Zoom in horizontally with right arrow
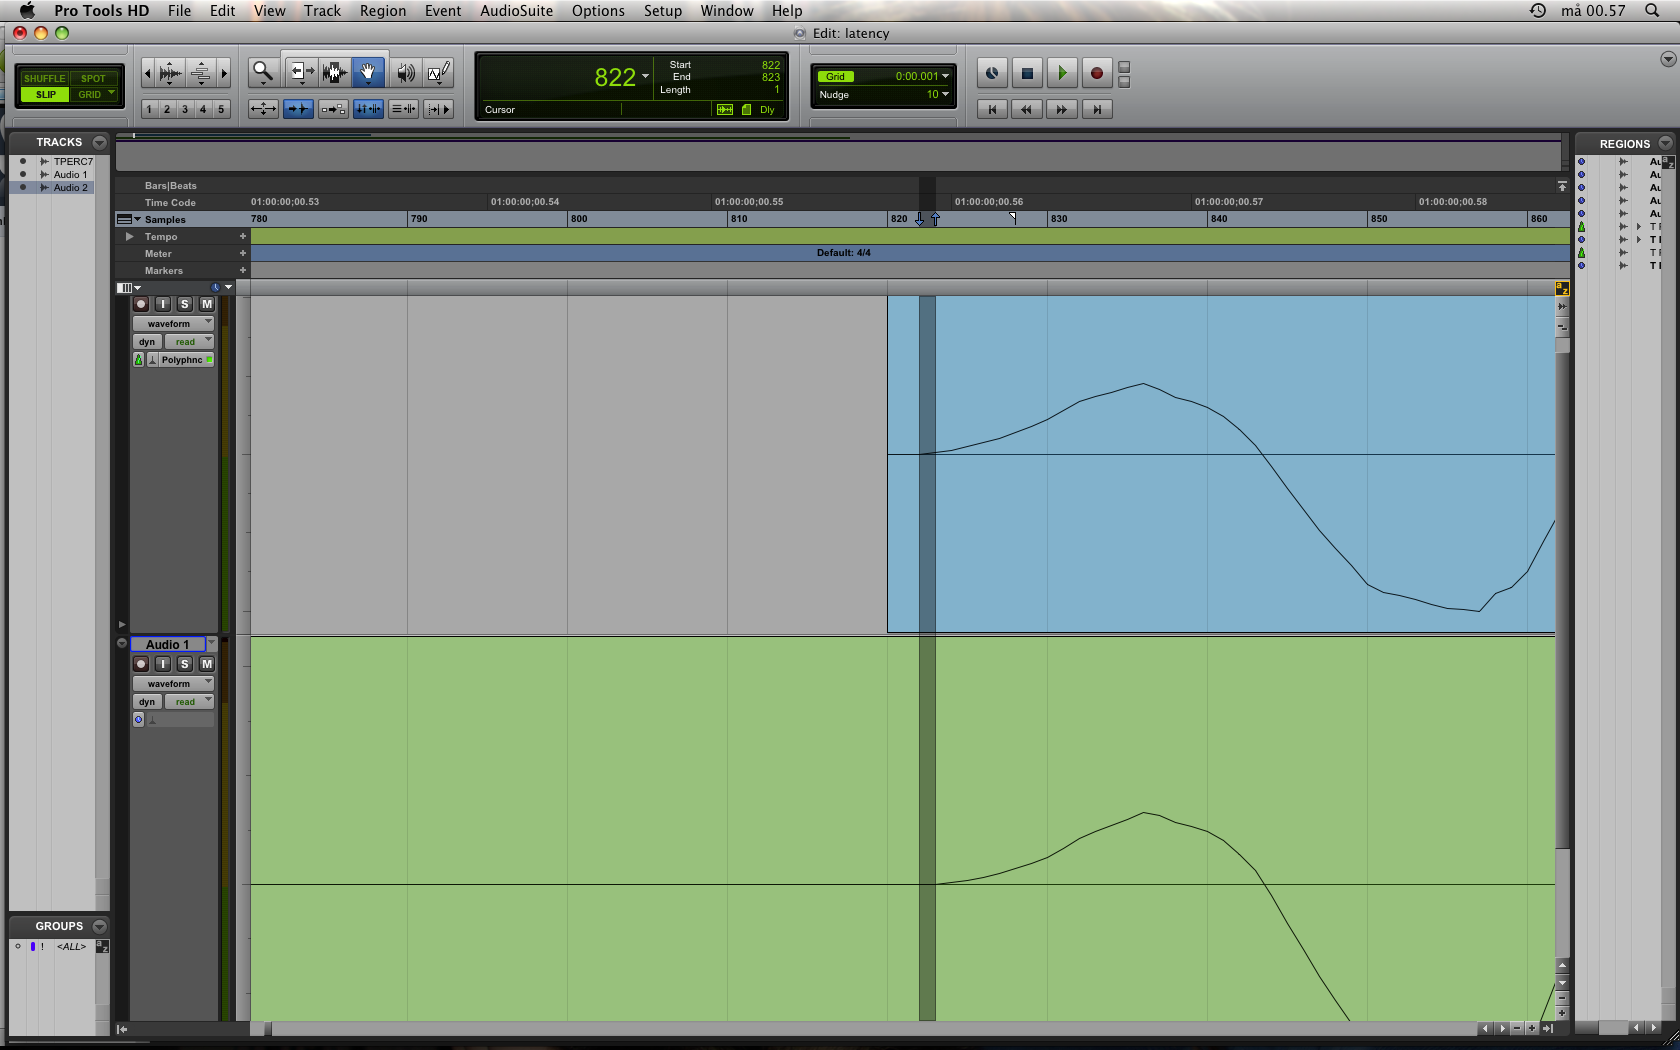This screenshot has width=1680, height=1050. coord(224,72)
